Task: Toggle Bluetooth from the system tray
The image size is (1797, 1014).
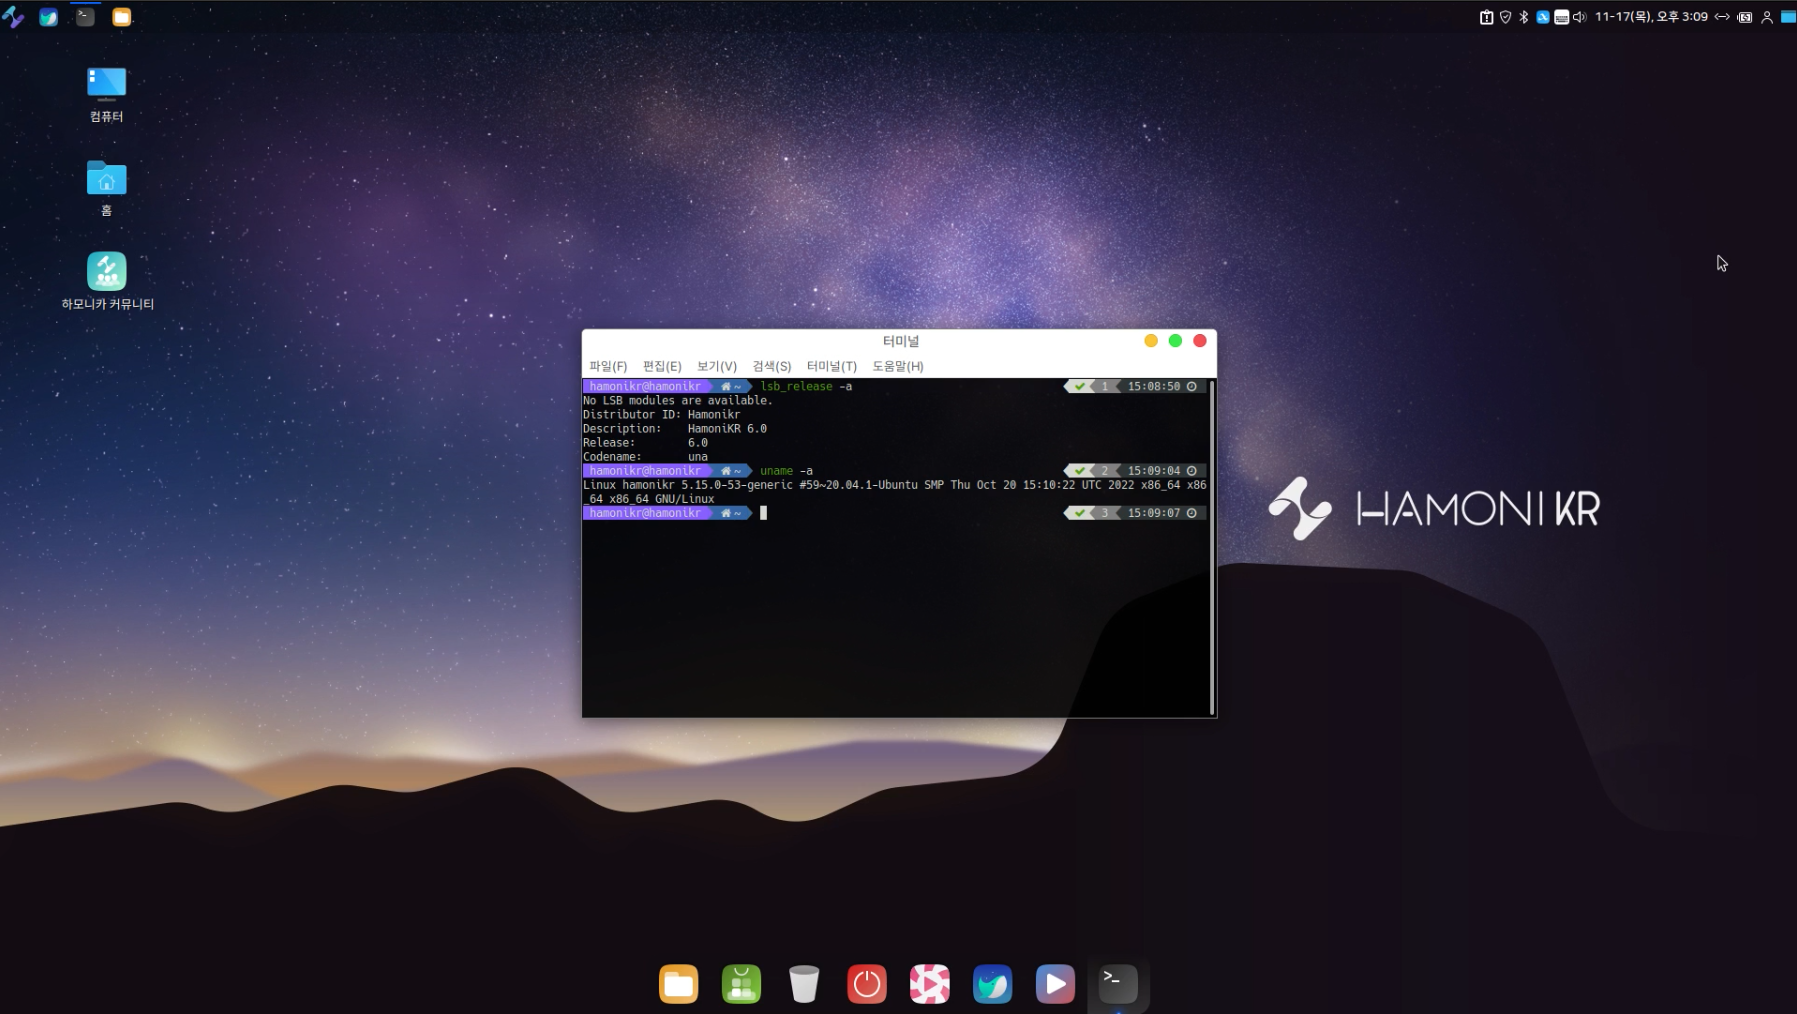Action: point(1524,17)
